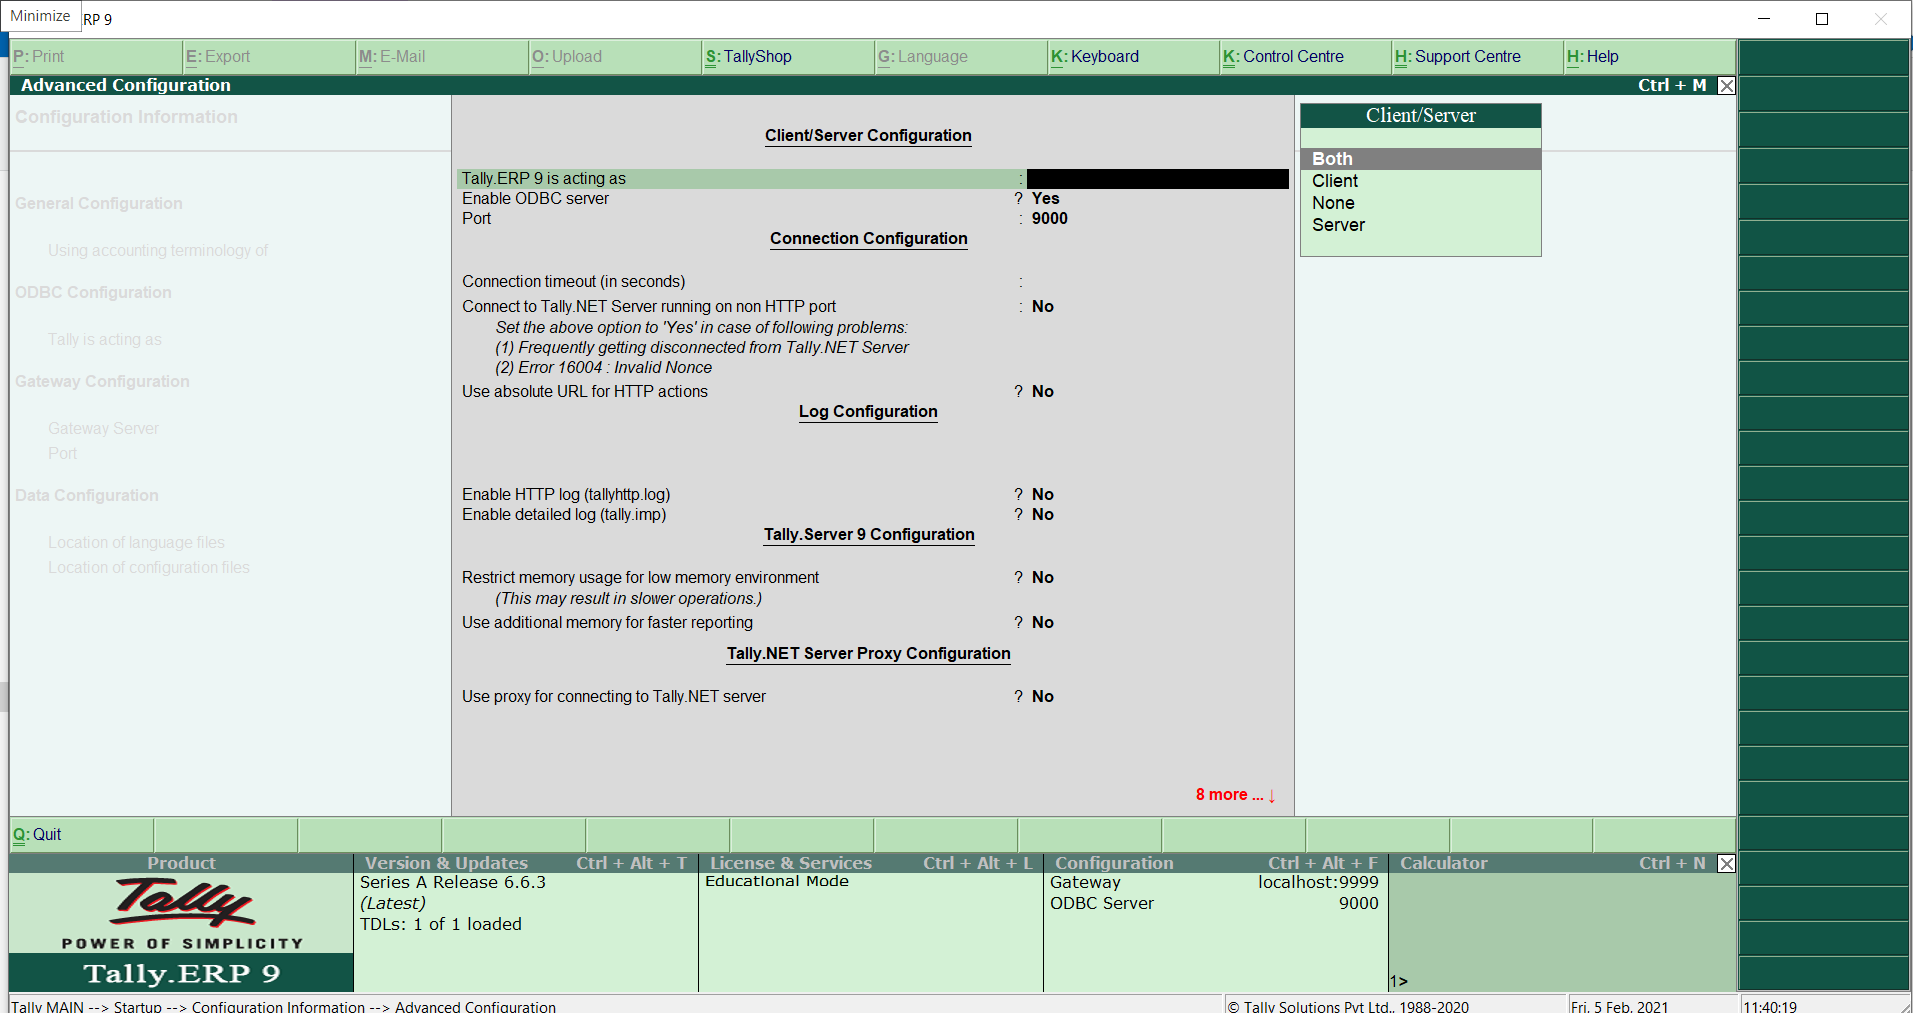Click the Port 9000 value
Image resolution: width=1913 pixels, height=1013 pixels.
pyautogui.click(x=1049, y=219)
